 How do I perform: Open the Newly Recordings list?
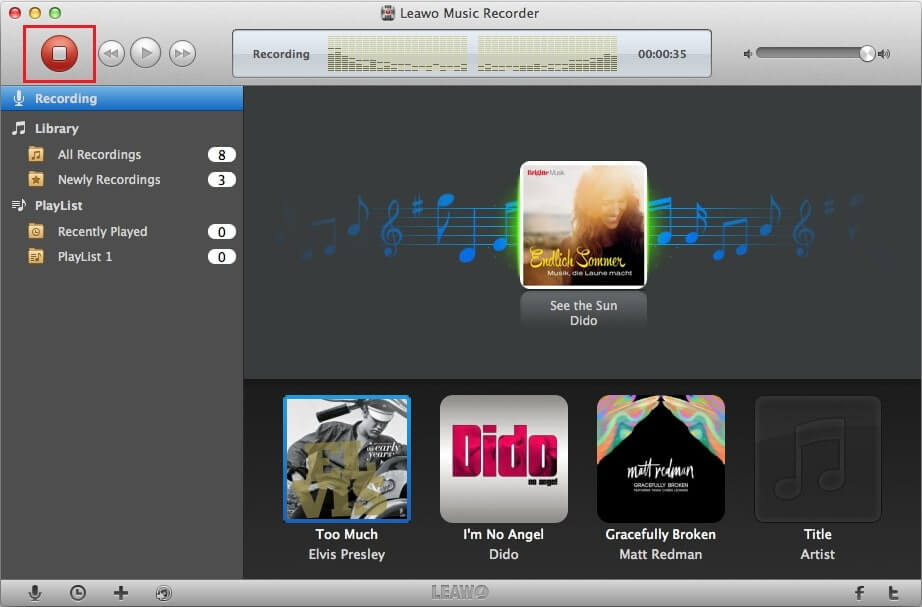click(x=108, y=180)
